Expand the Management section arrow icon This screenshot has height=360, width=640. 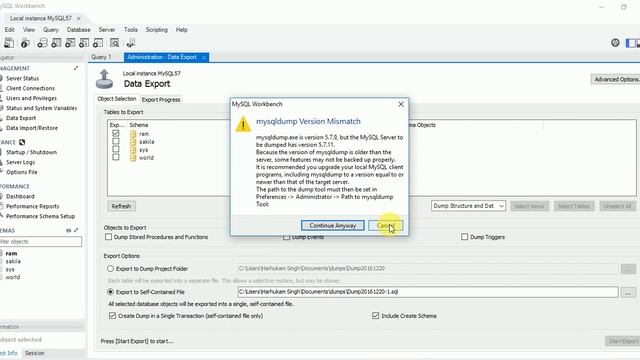tap(76, 68)
